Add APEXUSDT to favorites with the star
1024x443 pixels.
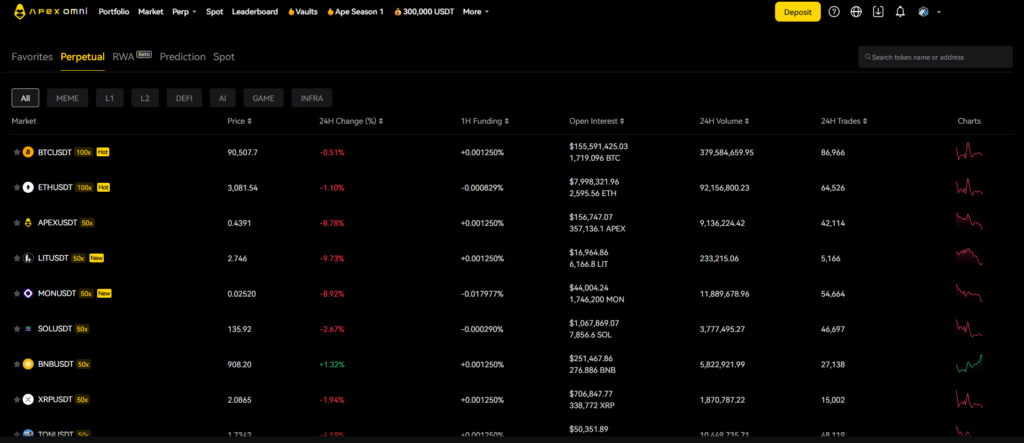[x=16, y=223]
